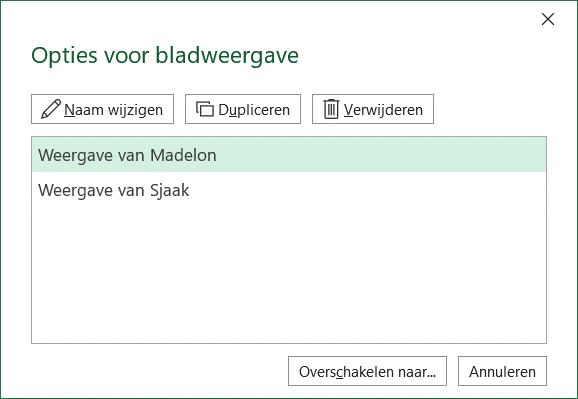Click the Naam wijzigen text label
578x399 pixels.
114,110
